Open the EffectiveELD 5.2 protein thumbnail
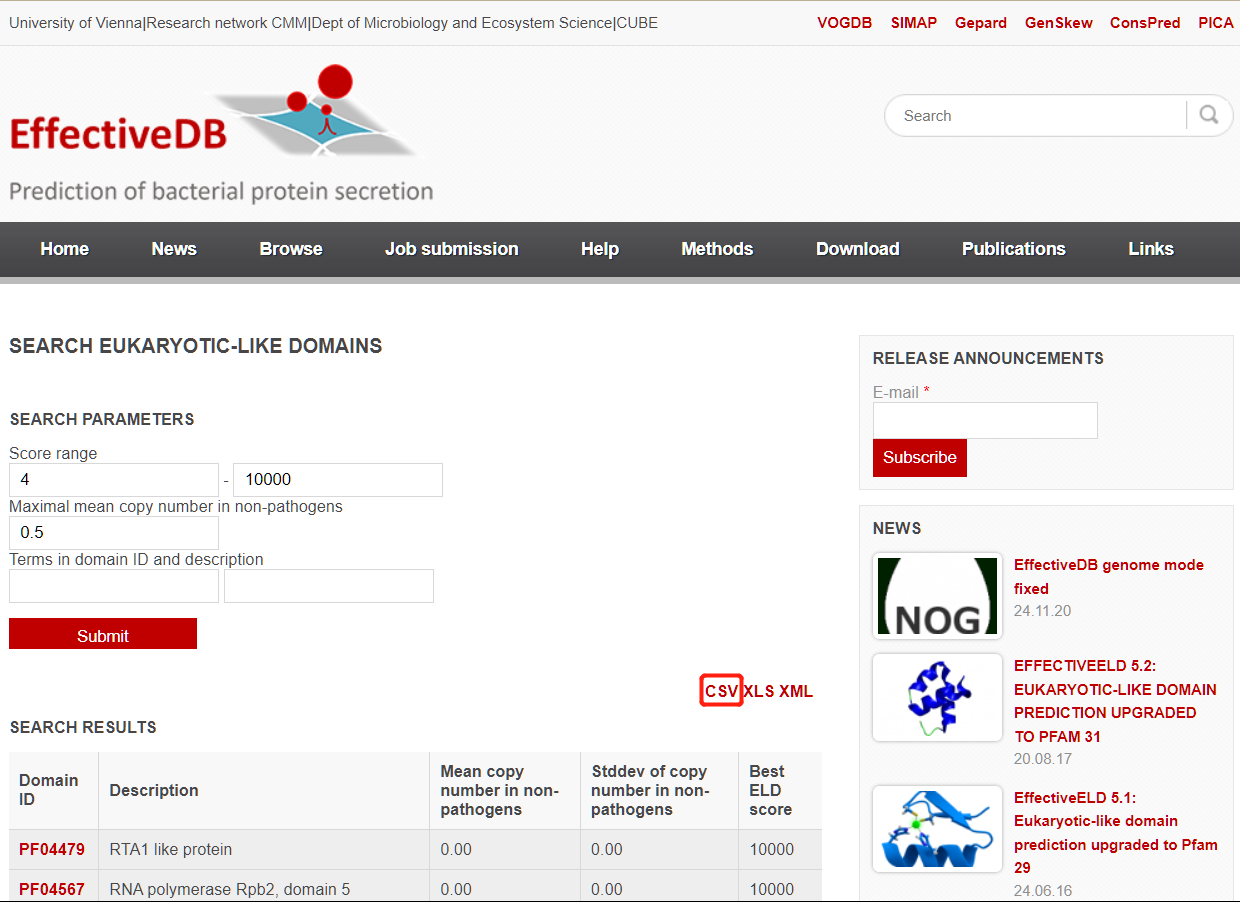This screenshot has height=902, width=1240. pyautogui.click(x=937, y=697)
